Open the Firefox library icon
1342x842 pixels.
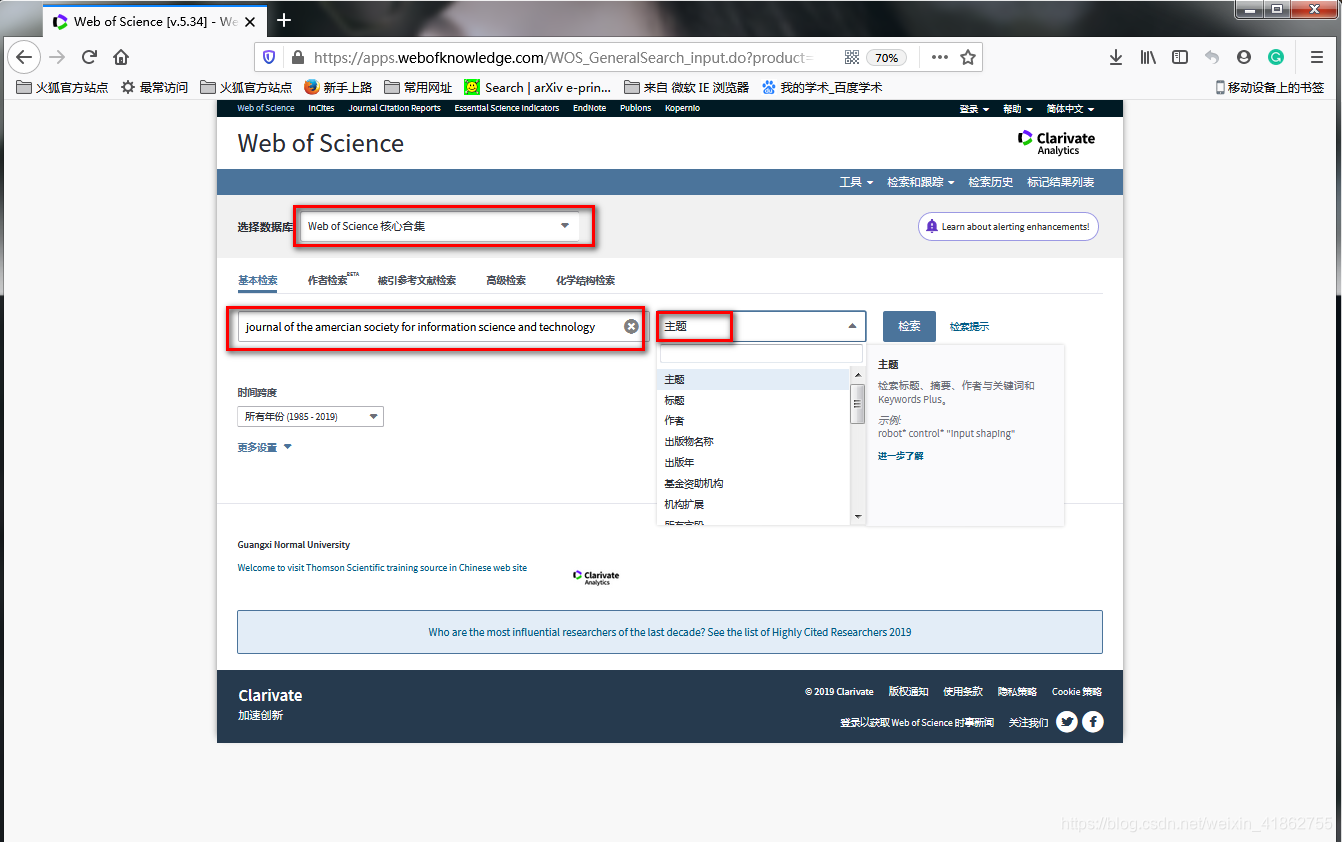pyautogui.click(x=1148, y=57)
